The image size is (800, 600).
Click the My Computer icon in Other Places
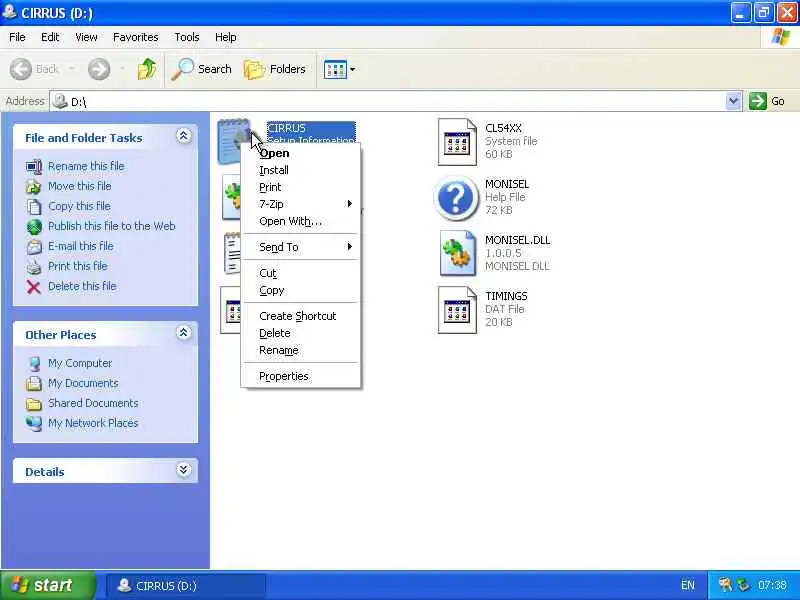pos(34,364)
